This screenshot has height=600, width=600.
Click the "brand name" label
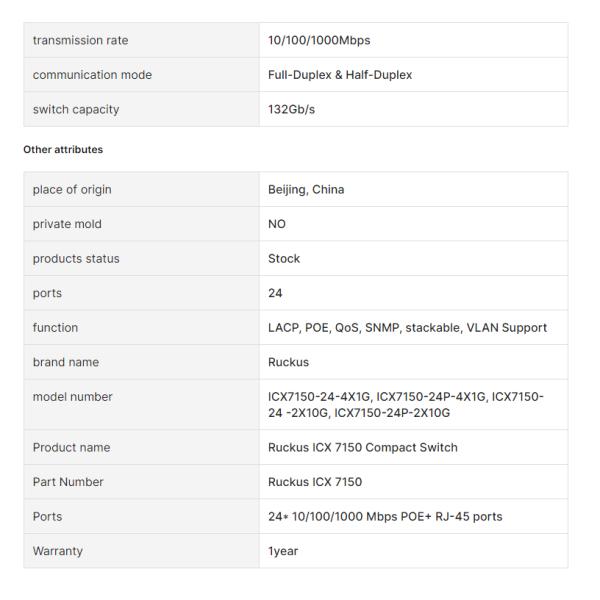pyautogui.click(x=66, y=362)
